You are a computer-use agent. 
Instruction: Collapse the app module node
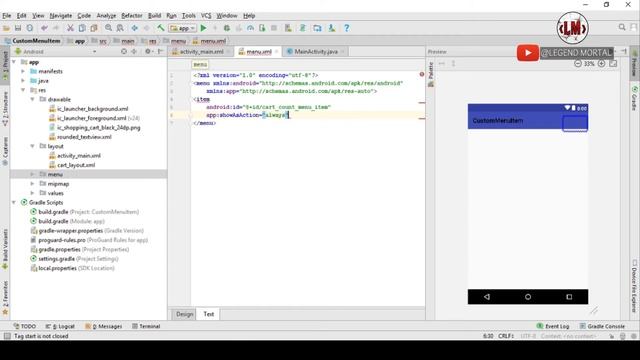click(14, 62)
